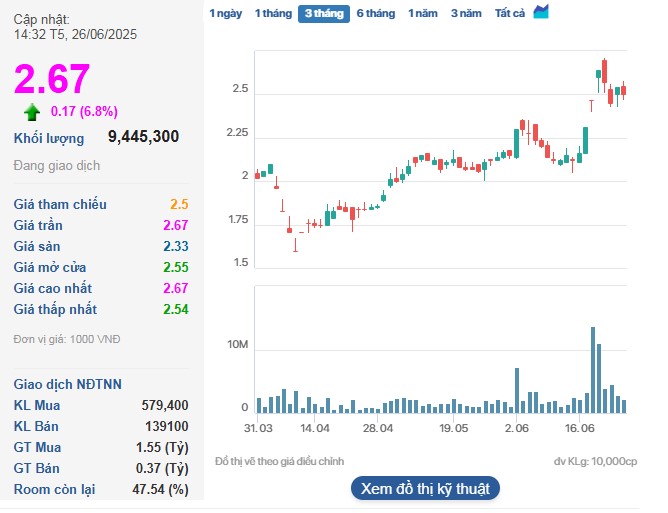This screenshot has width=668, height=513.
Task: Click the Giá tham chiếu value 2.5
Action: click(x=179, y=204)
